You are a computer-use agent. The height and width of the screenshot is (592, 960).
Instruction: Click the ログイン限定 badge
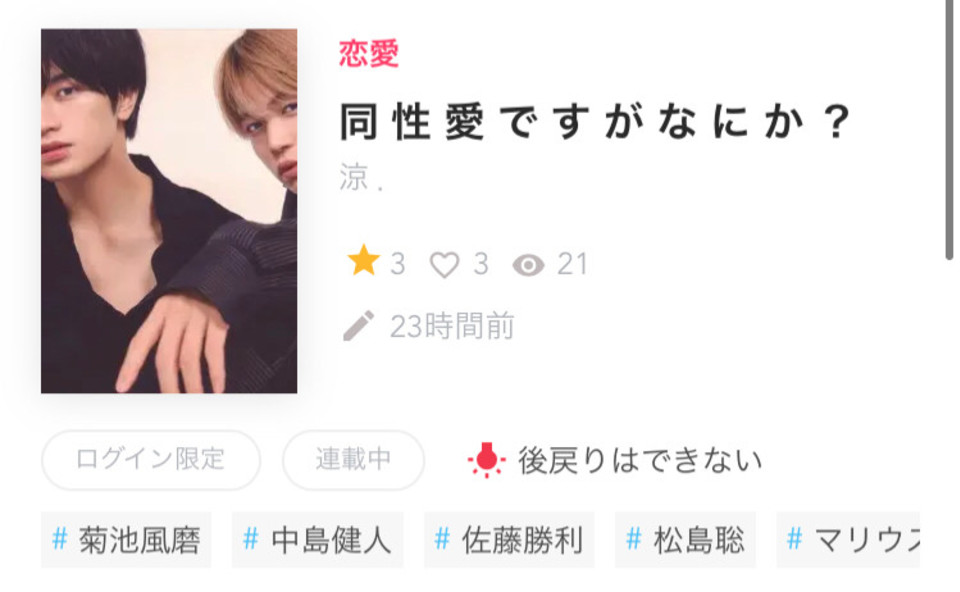pyautogui.click(x=151, y=460)
